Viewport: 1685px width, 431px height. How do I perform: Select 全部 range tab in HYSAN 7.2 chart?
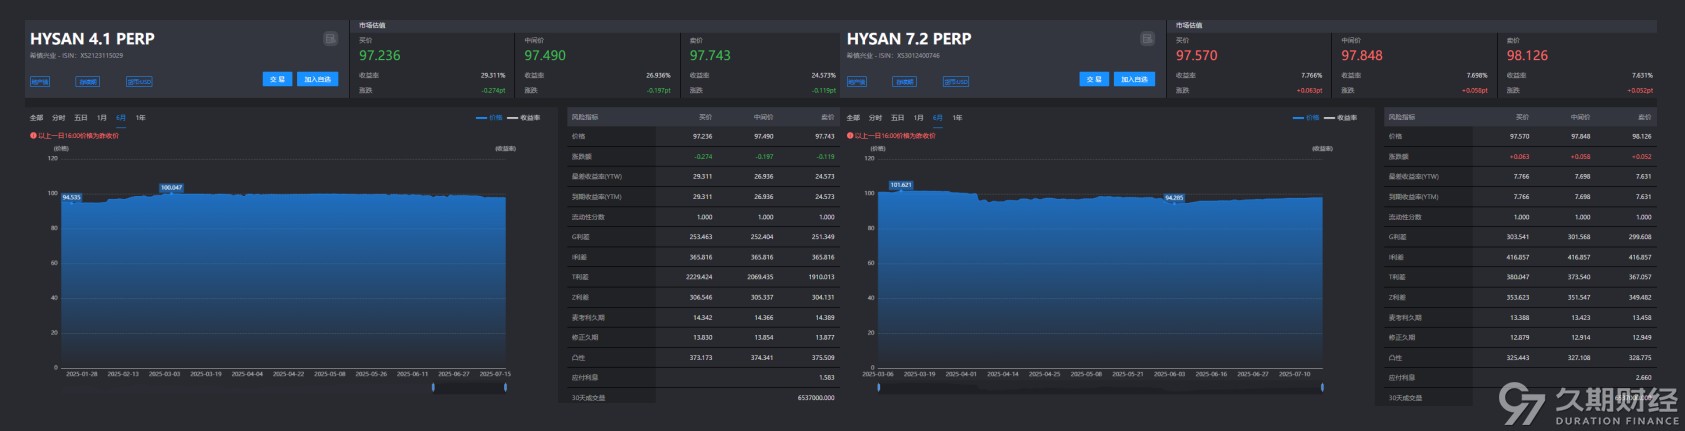pyautogui.click(x=853, y=118)
